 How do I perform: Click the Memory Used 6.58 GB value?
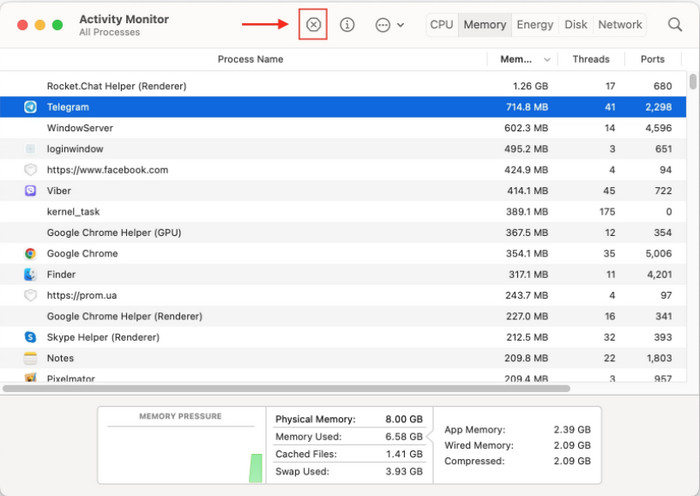click(404, 437)
